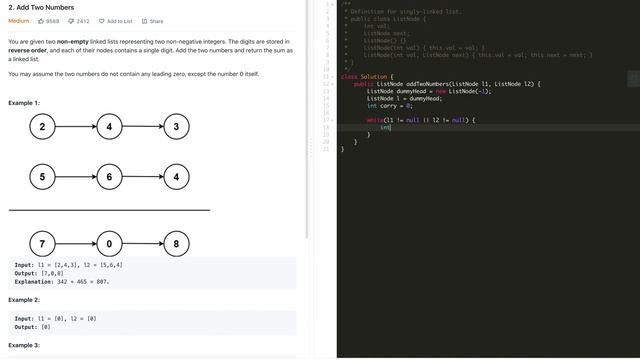
Task: Click node 0 in the result list
Action: tap(109, 244)
